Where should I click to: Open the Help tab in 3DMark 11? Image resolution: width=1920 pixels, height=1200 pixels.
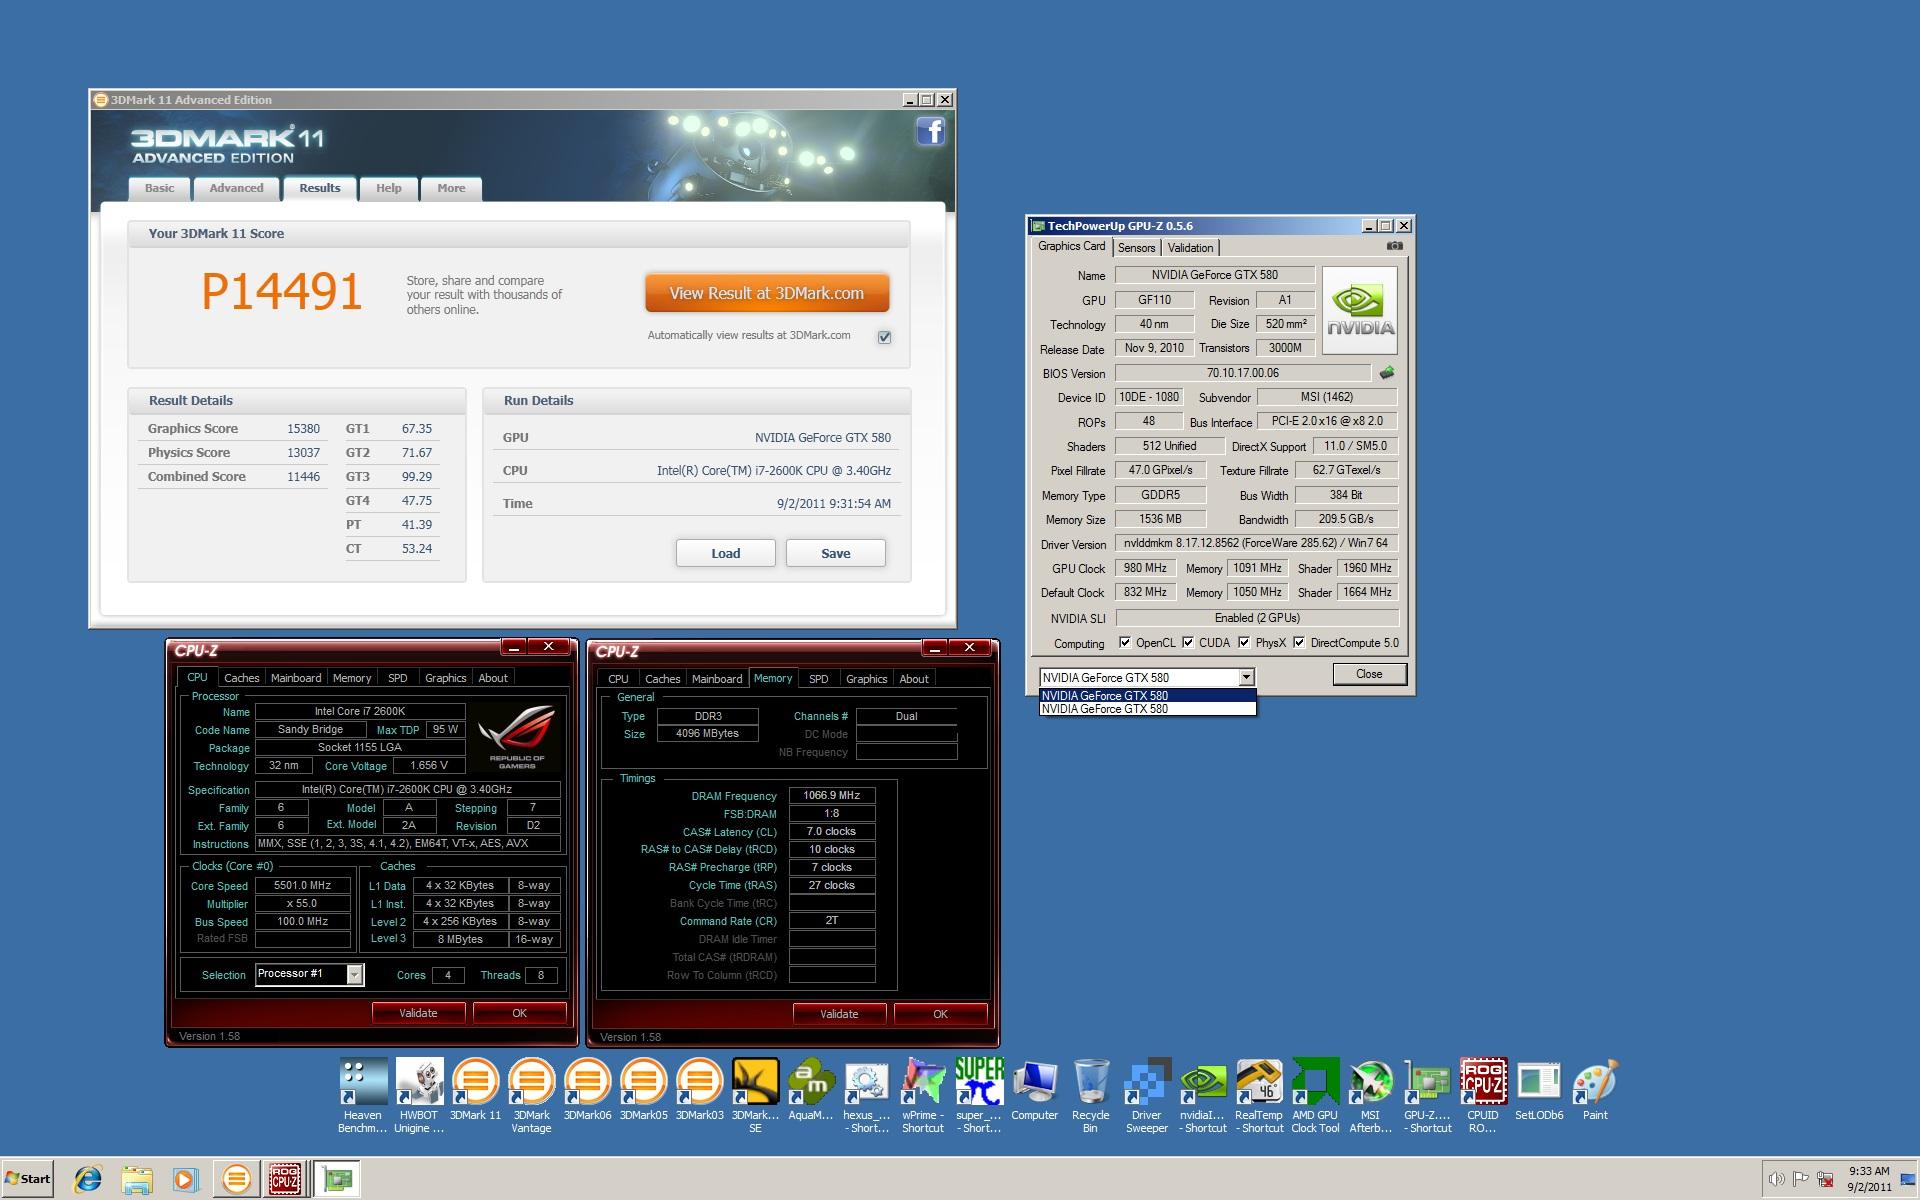(388, 188)
